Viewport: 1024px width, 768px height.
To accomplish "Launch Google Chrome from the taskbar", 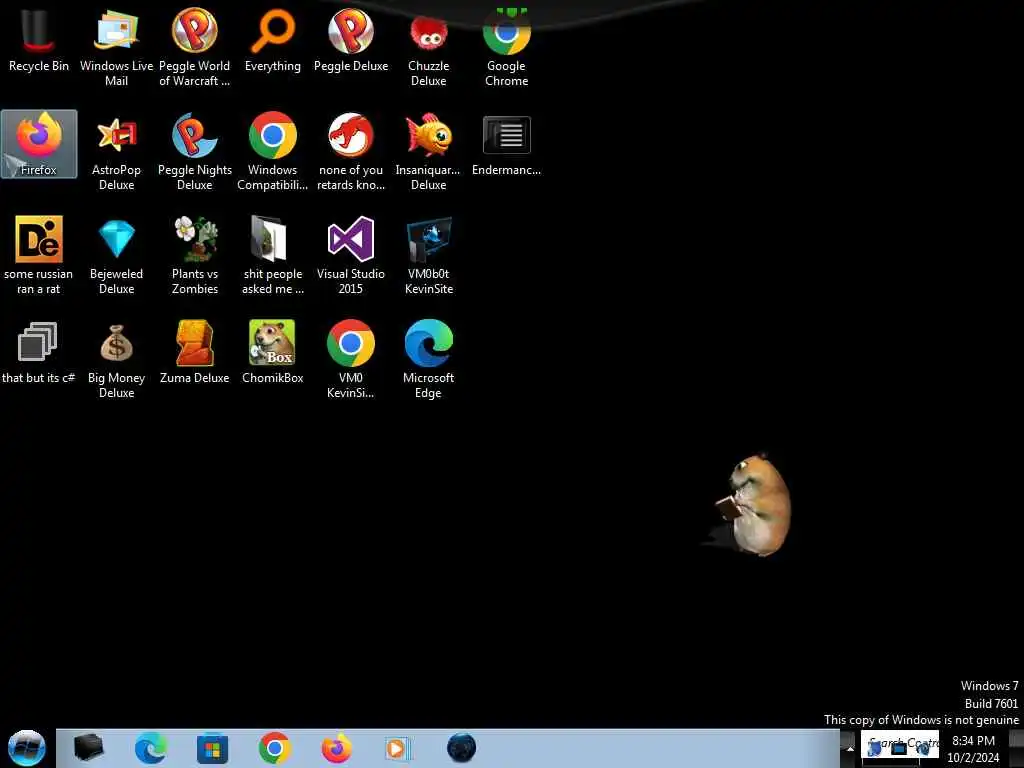I will [x=274, y=748].
